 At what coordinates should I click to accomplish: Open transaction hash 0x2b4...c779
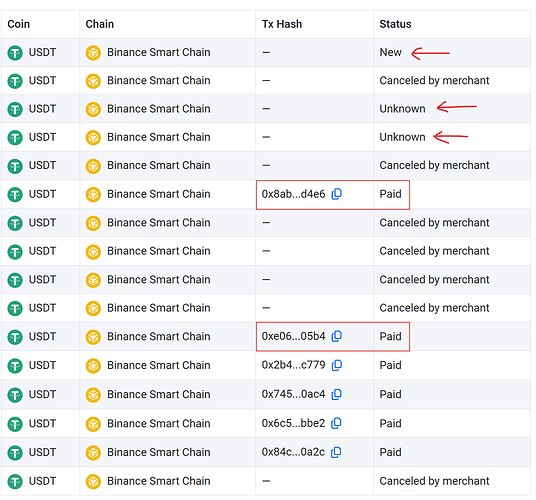[293, 365]
